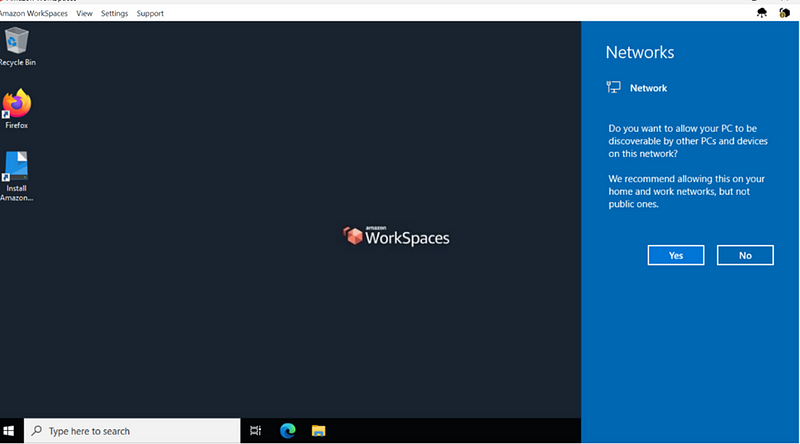Screen dimensions: 800x444
Task: Click No to decline network discovery
Action: [745, 255]
